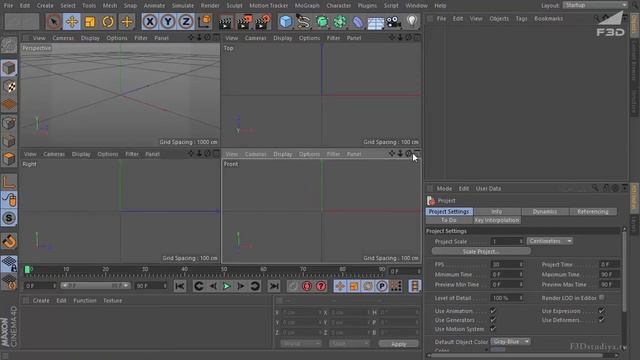
Task: Open the Centimeters unit dropdown
Action: 550,241
